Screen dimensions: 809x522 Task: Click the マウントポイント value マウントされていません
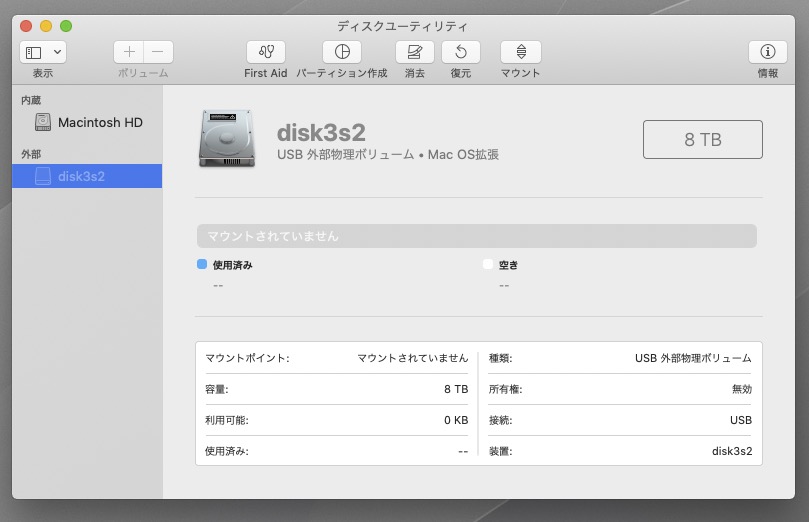click(413, 358)
